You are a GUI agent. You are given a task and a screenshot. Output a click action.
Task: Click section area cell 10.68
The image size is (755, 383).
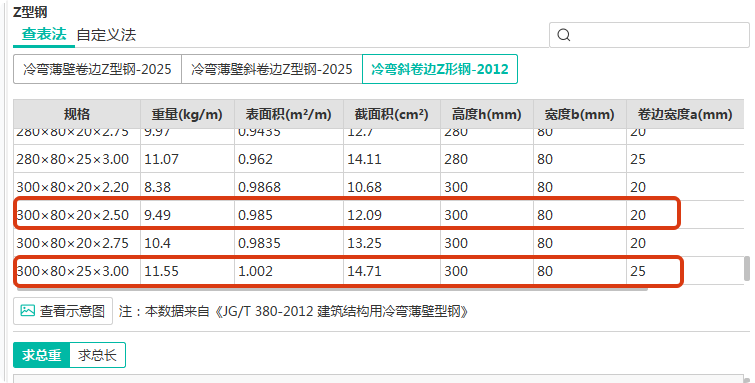(x=392, y=187)
